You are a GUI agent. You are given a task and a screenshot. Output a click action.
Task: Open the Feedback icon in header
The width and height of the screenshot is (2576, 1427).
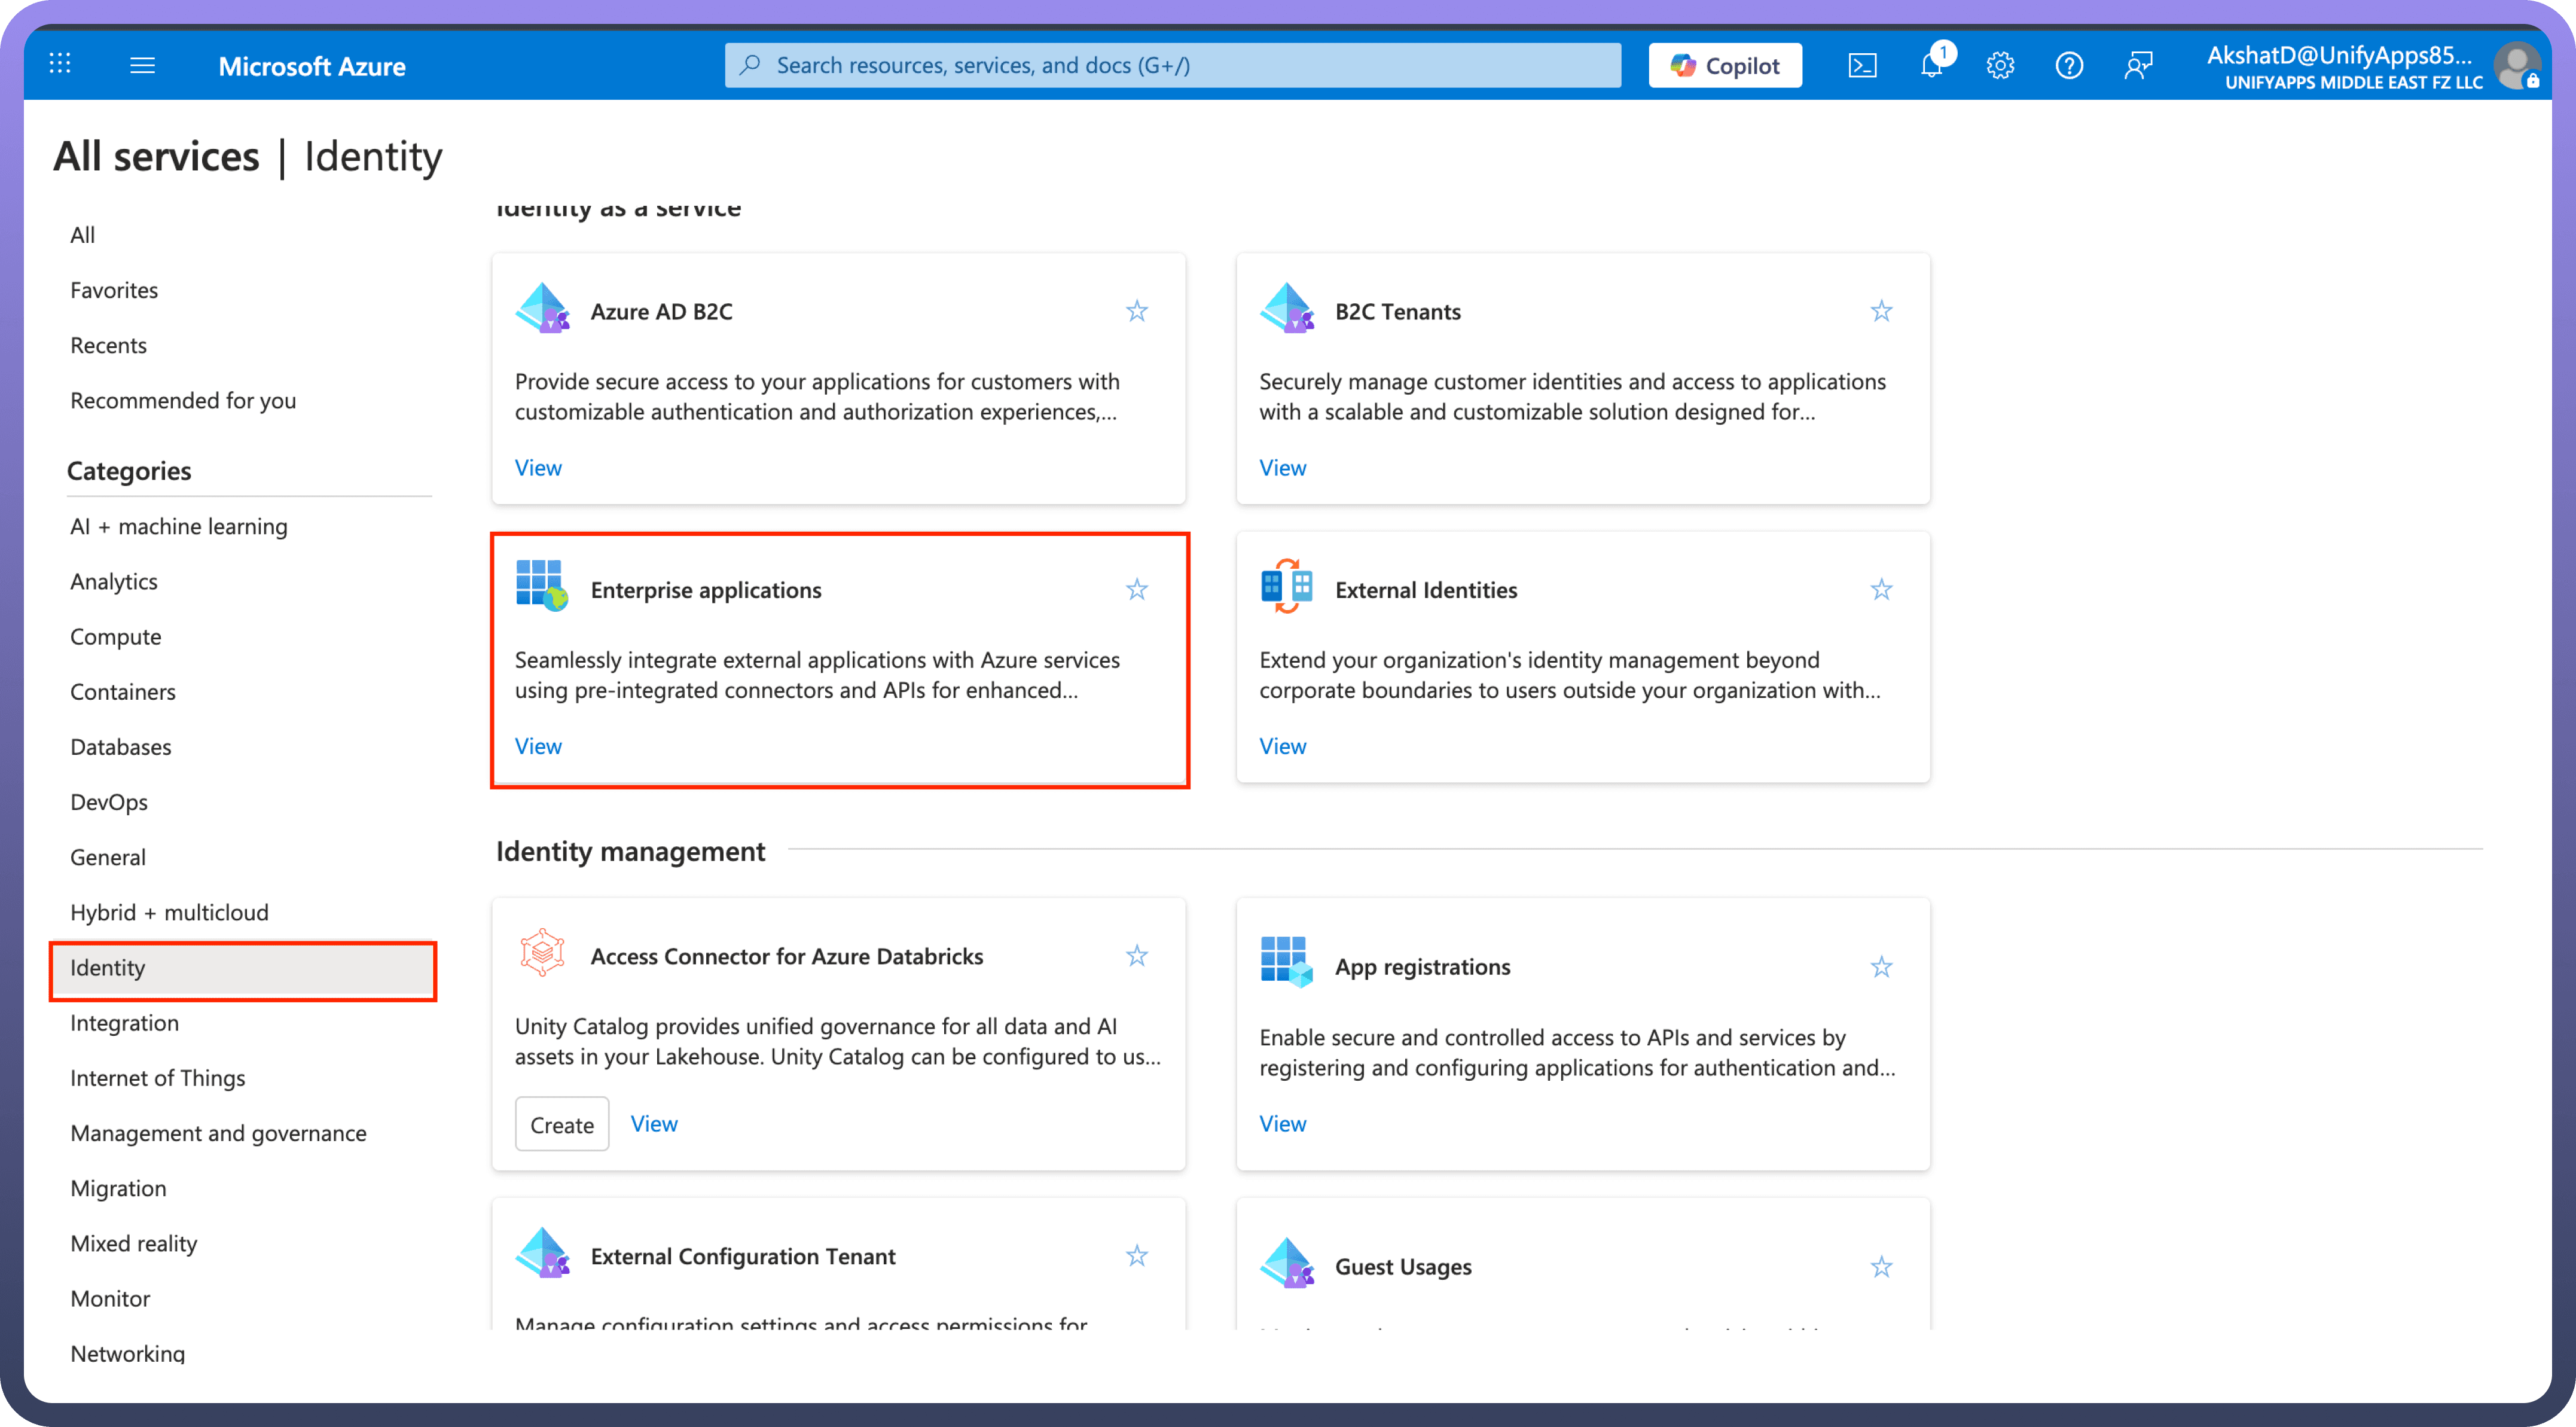pyautogui.click(x=2138, y=66)
